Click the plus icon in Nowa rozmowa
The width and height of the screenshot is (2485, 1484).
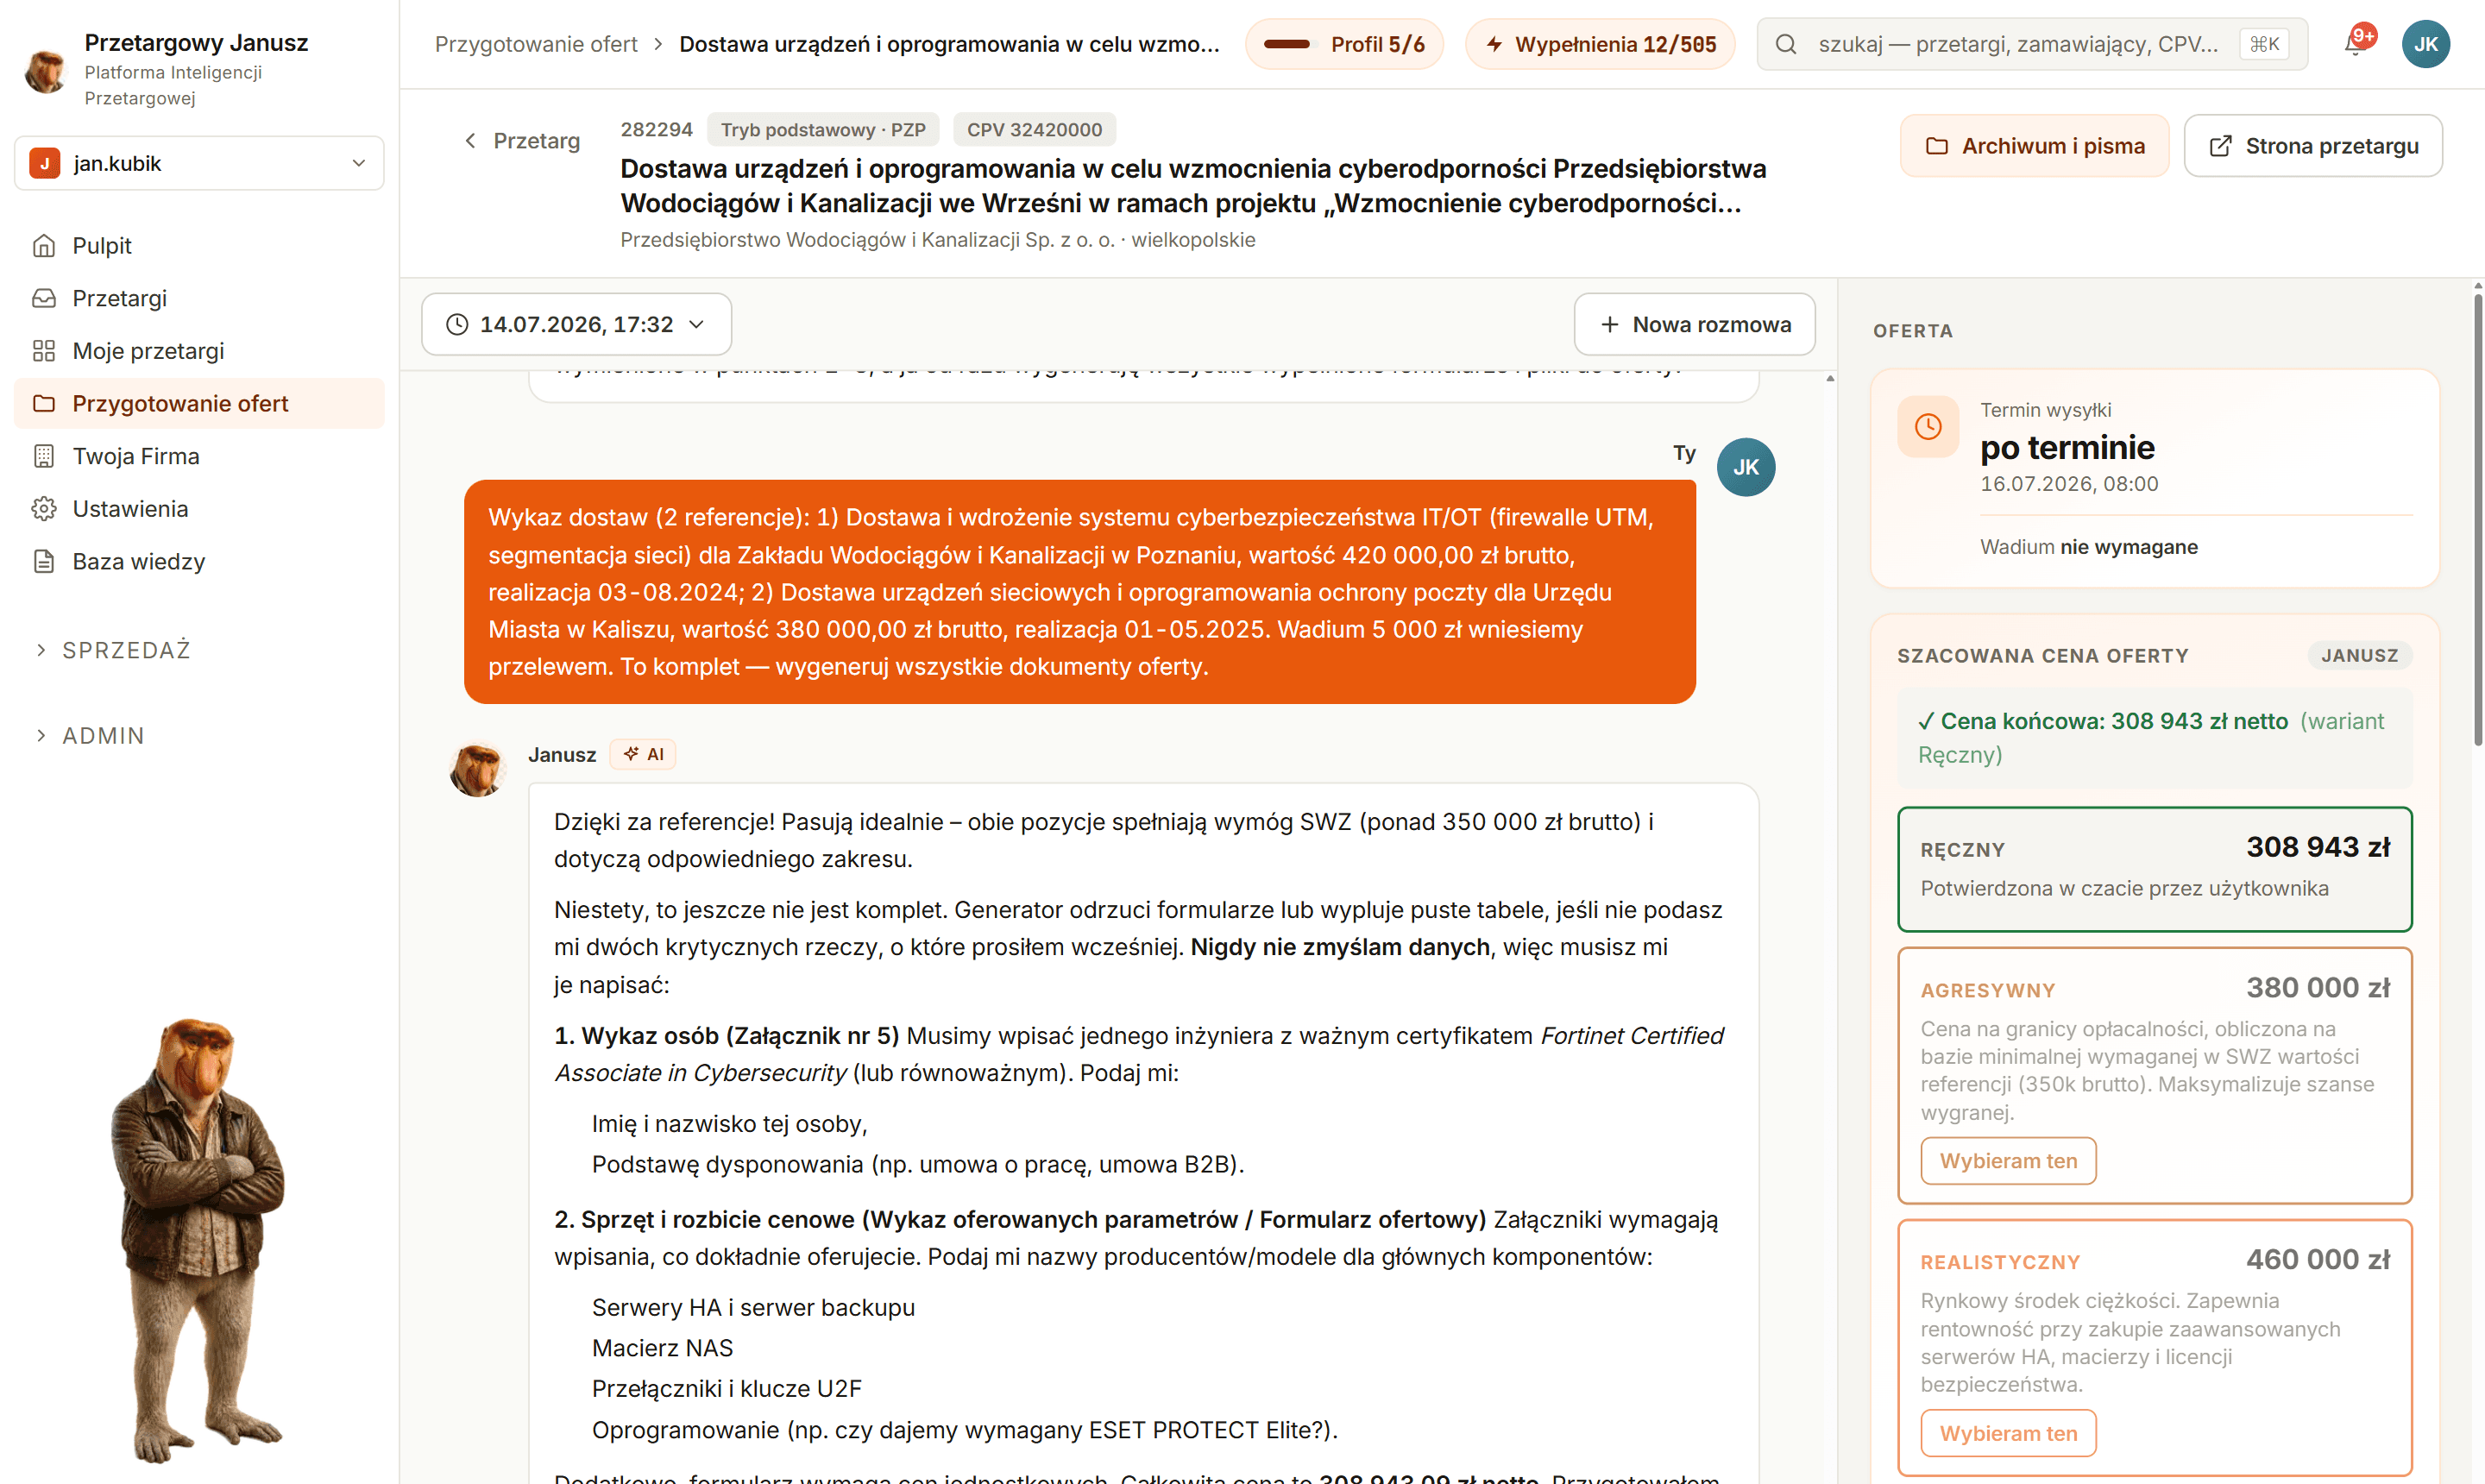(1610, 324)
